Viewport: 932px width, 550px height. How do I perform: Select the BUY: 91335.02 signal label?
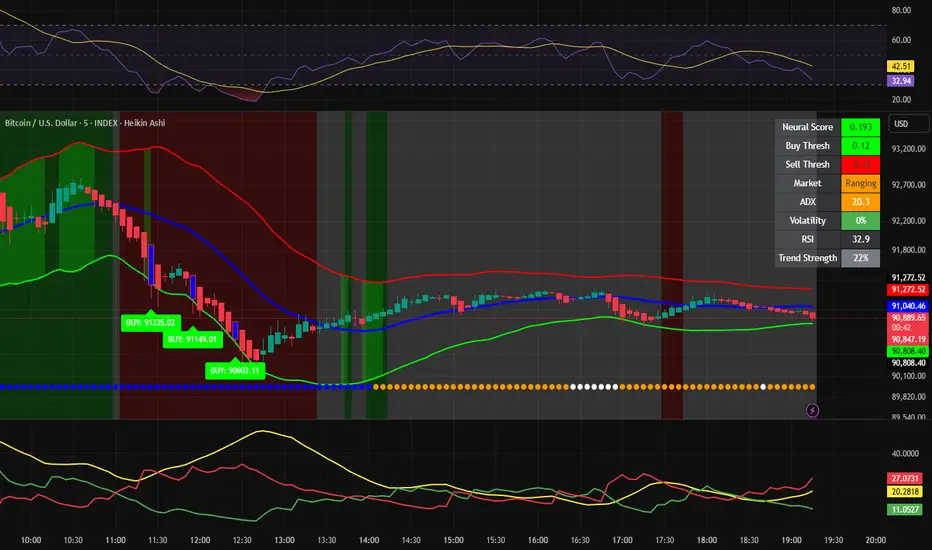(x=150, y=322)
